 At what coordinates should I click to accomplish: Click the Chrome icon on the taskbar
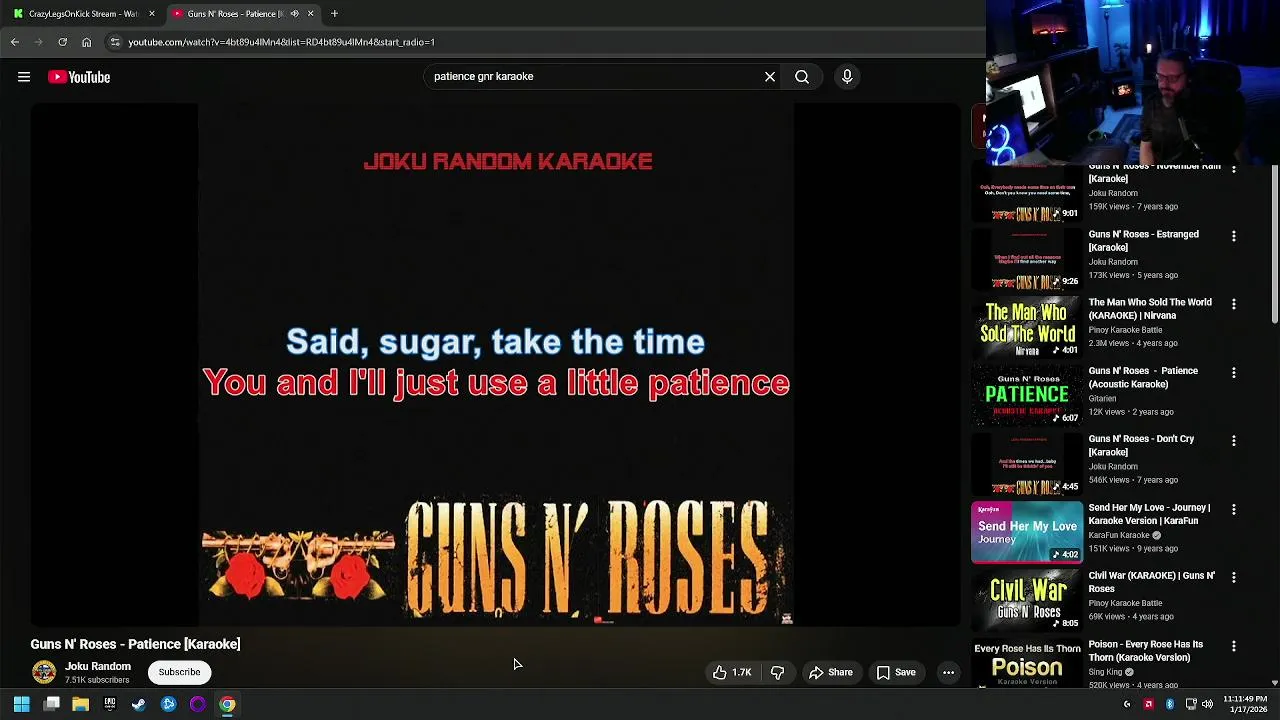[x=227, y=705]
